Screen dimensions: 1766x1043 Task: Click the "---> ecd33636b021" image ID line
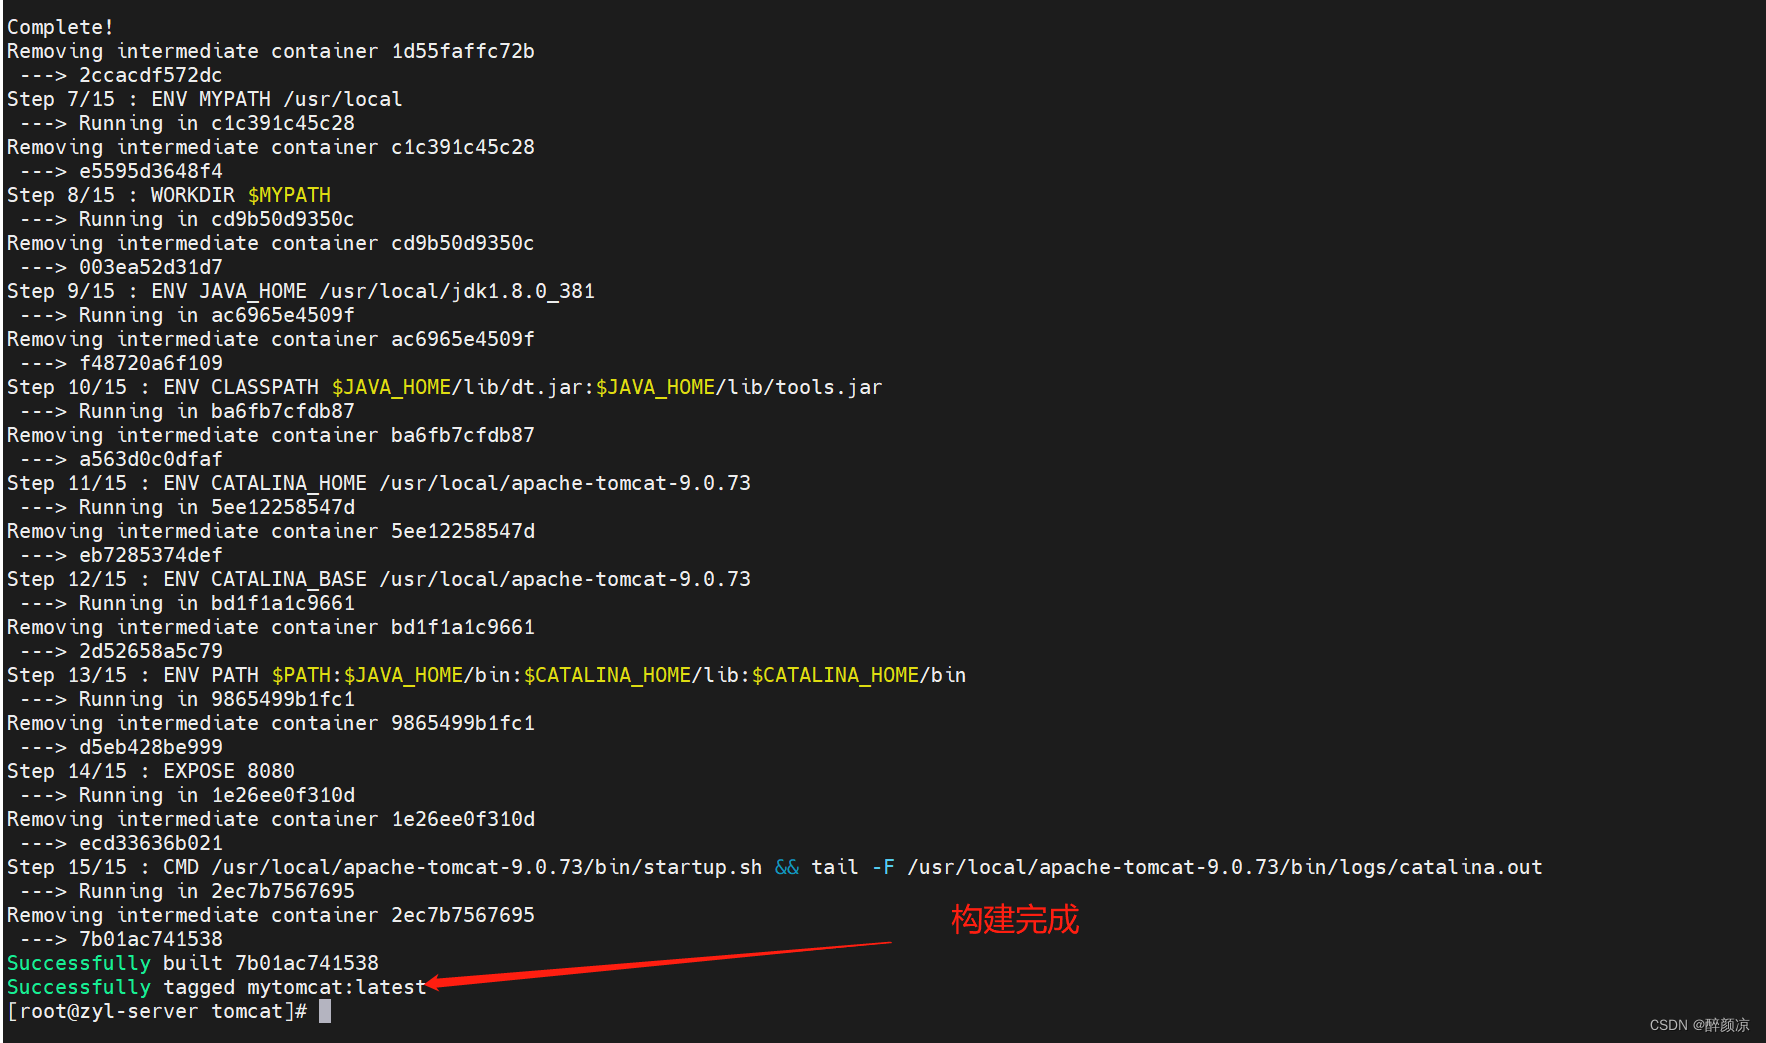coord(121,843)
